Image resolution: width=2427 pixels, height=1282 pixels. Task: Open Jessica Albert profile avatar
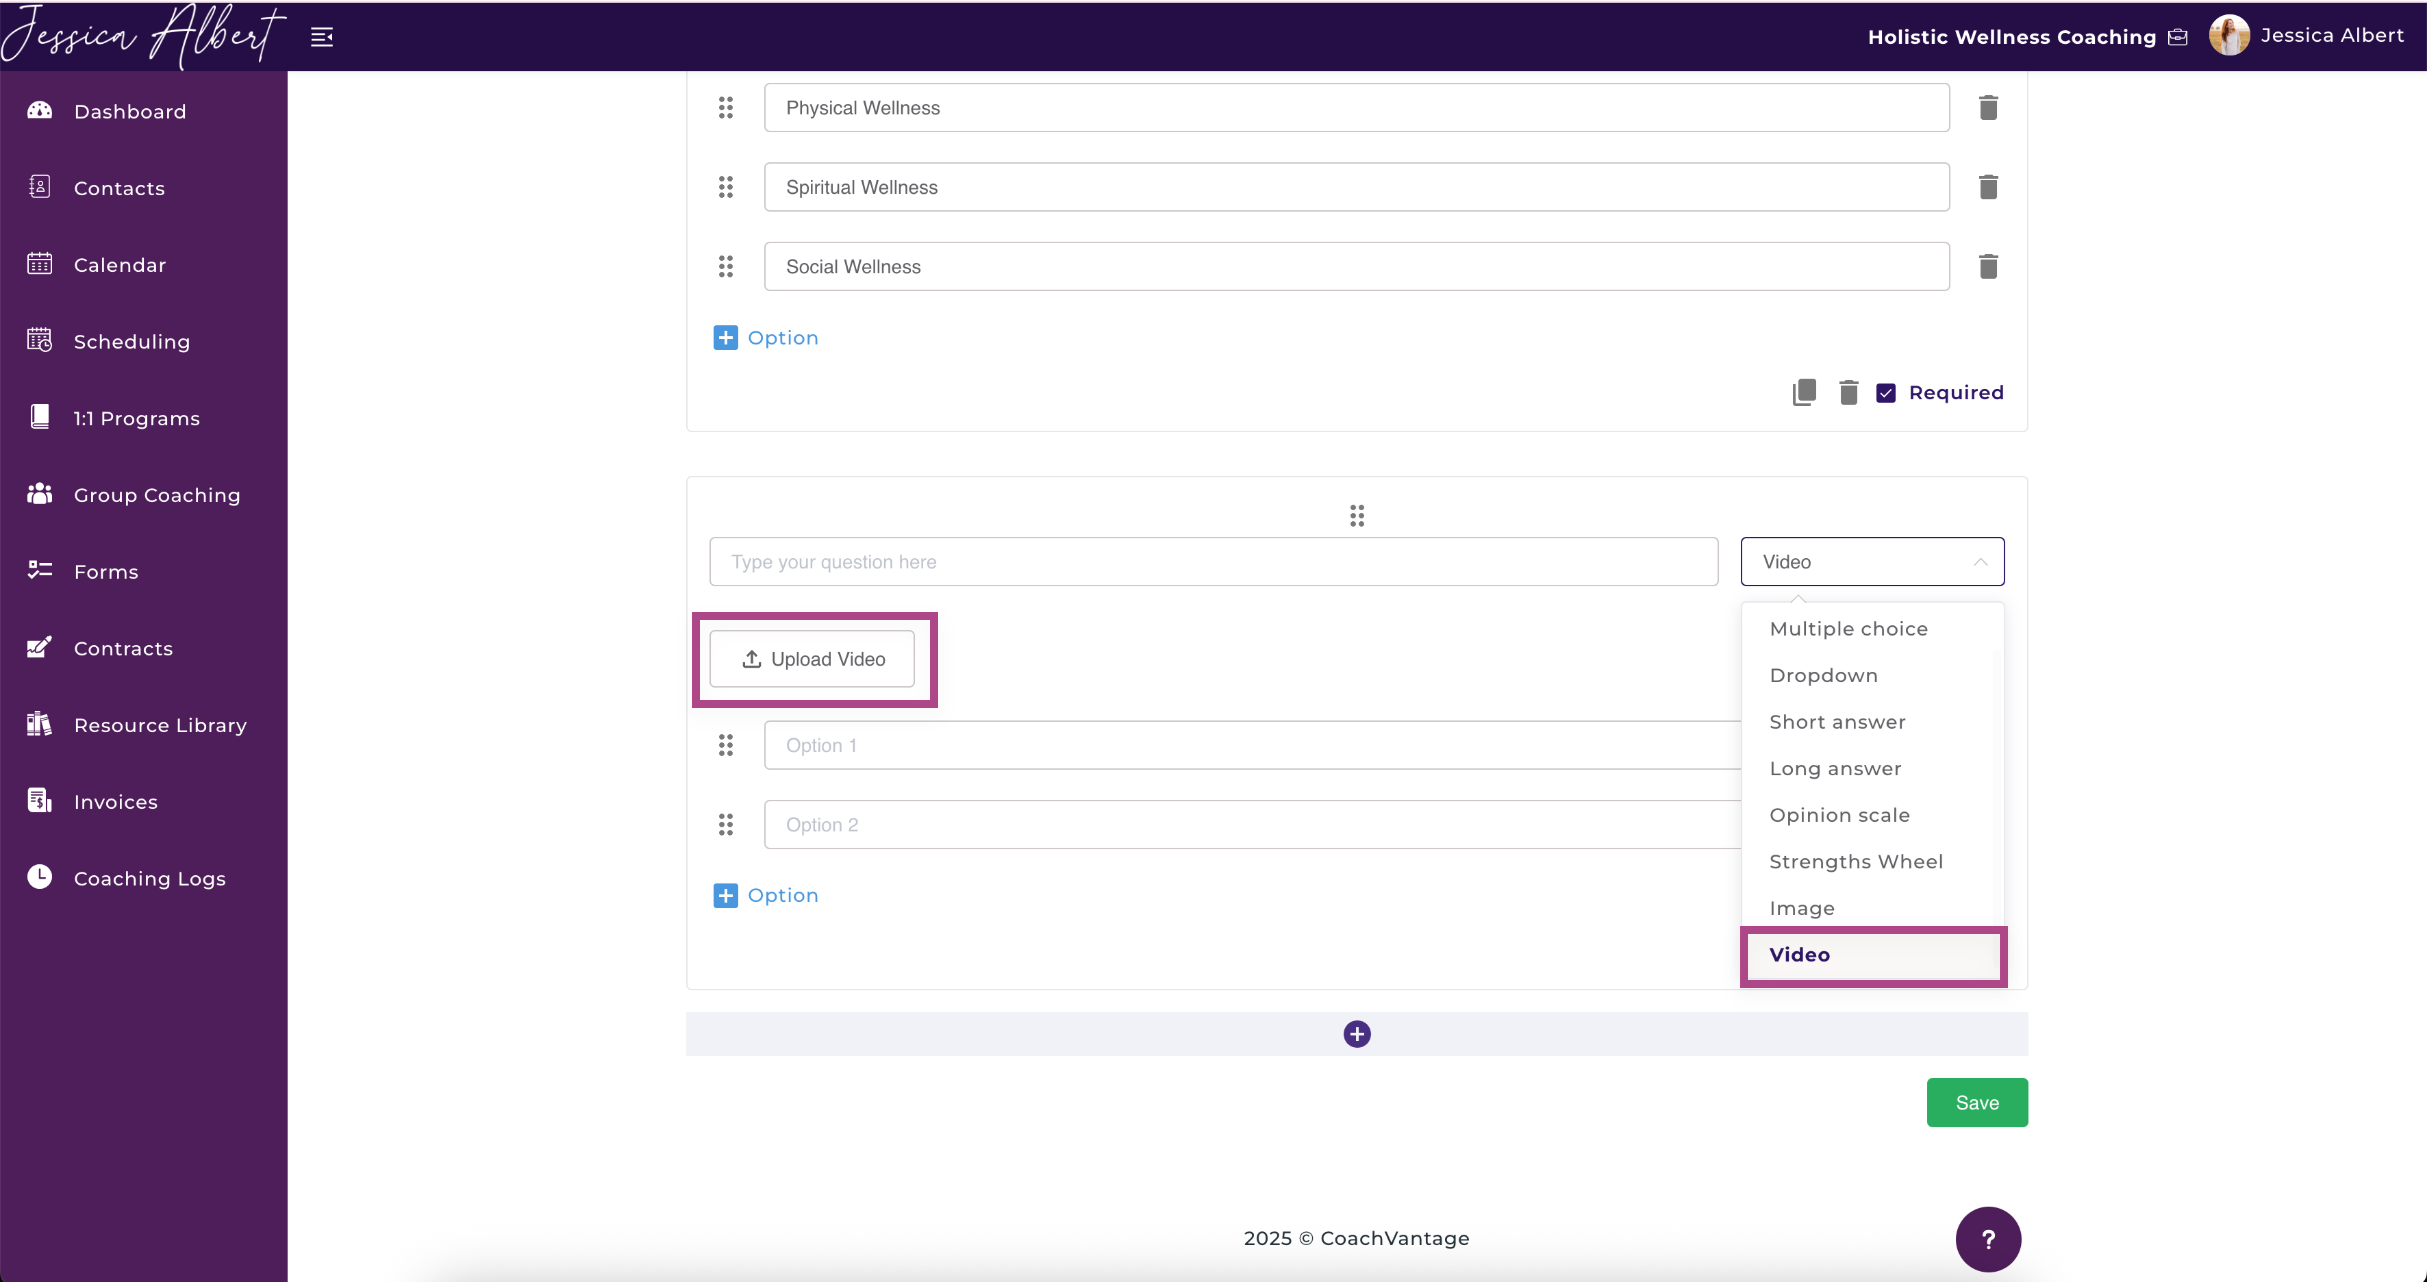2229,36
